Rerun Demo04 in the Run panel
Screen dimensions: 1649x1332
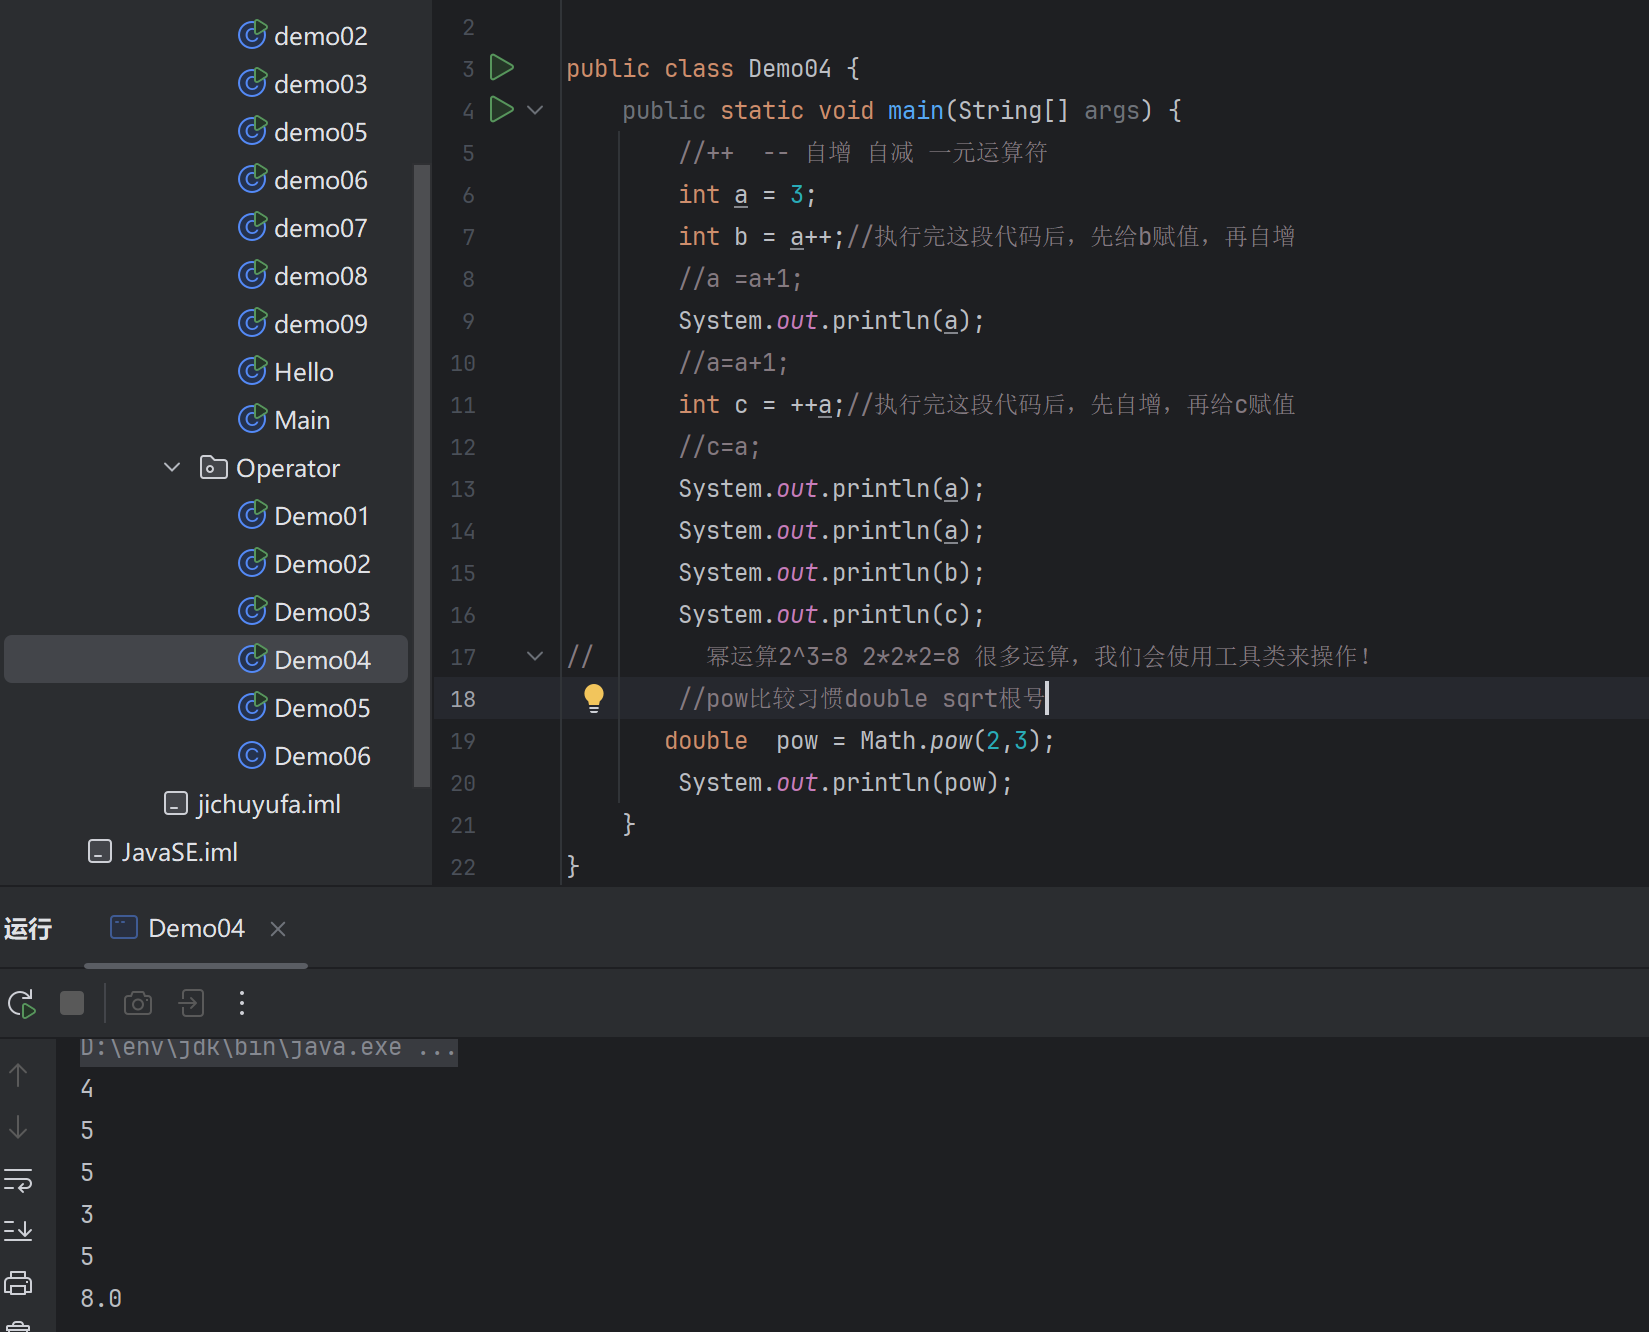point(21,1003)
